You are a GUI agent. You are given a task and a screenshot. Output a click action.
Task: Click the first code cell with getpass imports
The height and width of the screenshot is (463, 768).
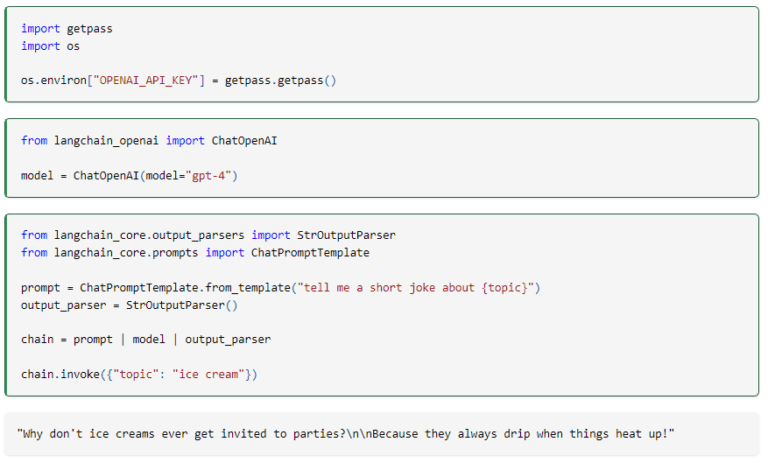click(500, 54)
